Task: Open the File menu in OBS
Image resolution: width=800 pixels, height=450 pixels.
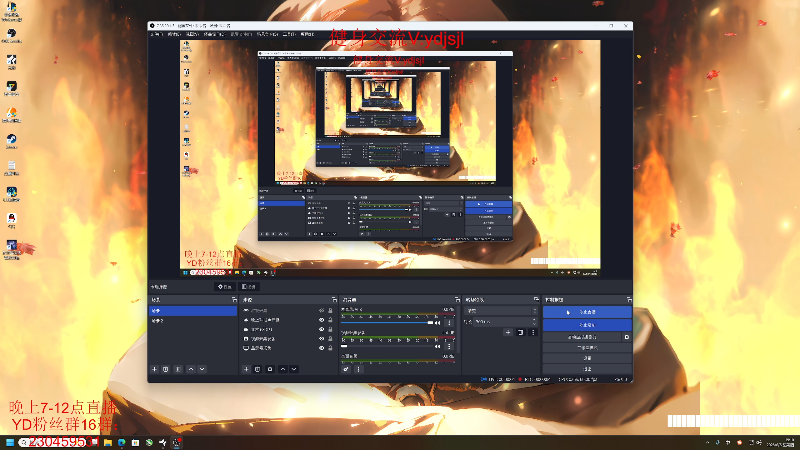Action: pyautogui.click(x=157, y=34)
